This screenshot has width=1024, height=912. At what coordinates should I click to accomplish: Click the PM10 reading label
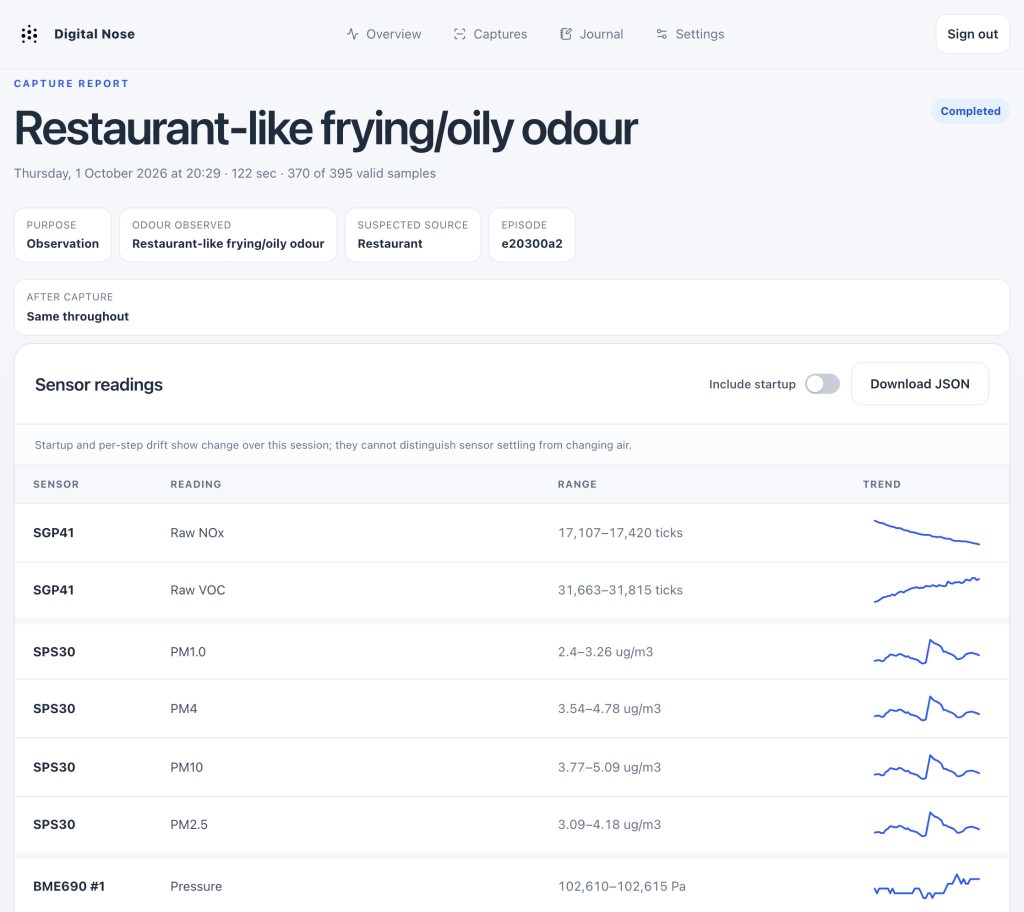(x=187, y=767)
